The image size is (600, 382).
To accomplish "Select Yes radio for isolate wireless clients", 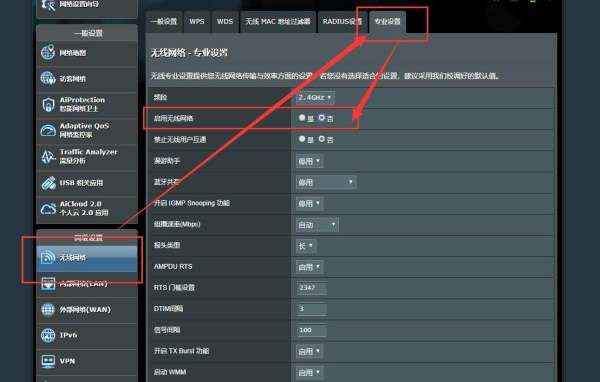I will point(302,139).
